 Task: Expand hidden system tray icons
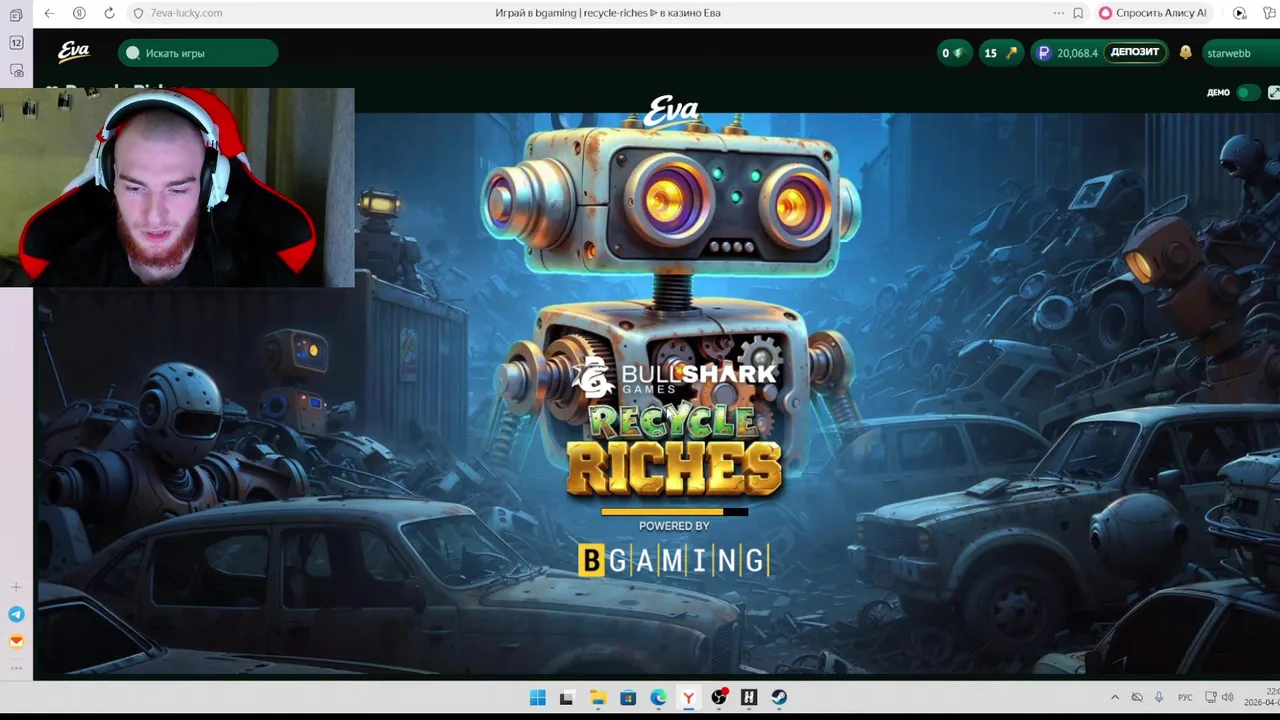[x=1115, y=697]
